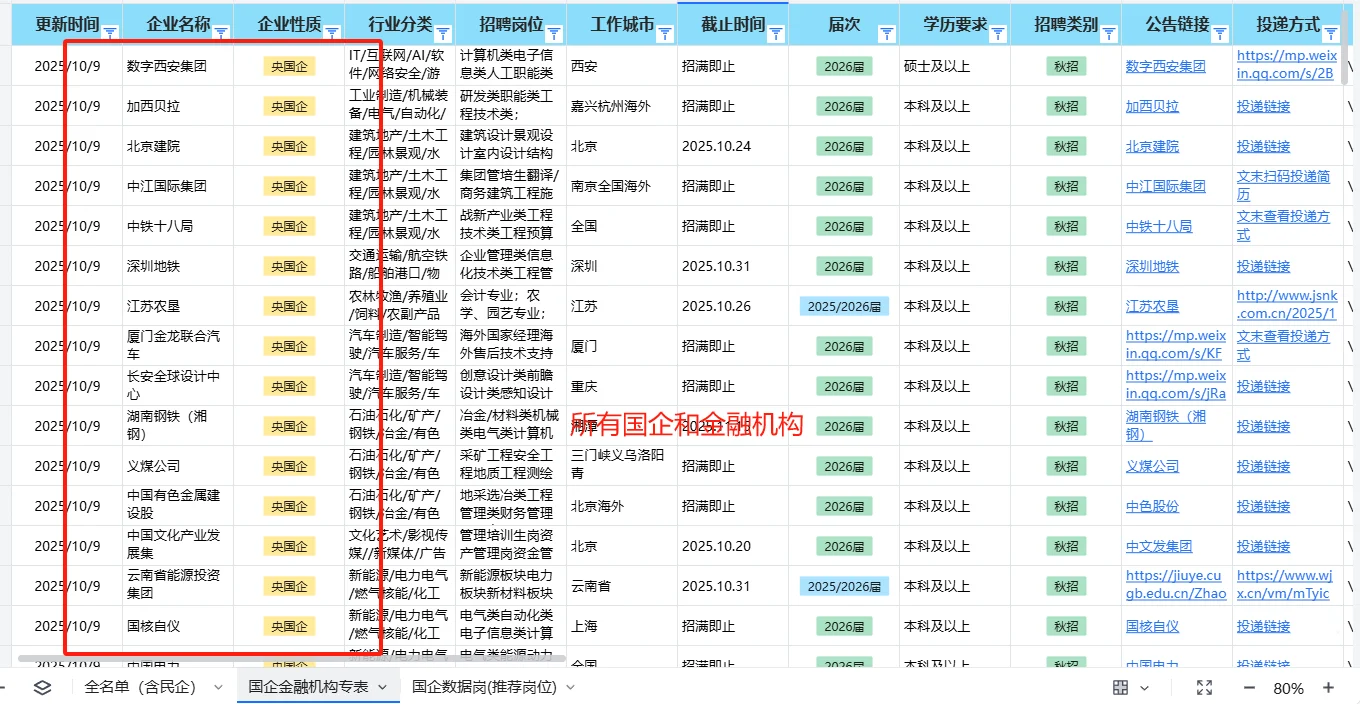The height and width of the screenshot is (704, 1360).
Task: Open 中江国际集团 announcement link
Action: click(1165, 186)
